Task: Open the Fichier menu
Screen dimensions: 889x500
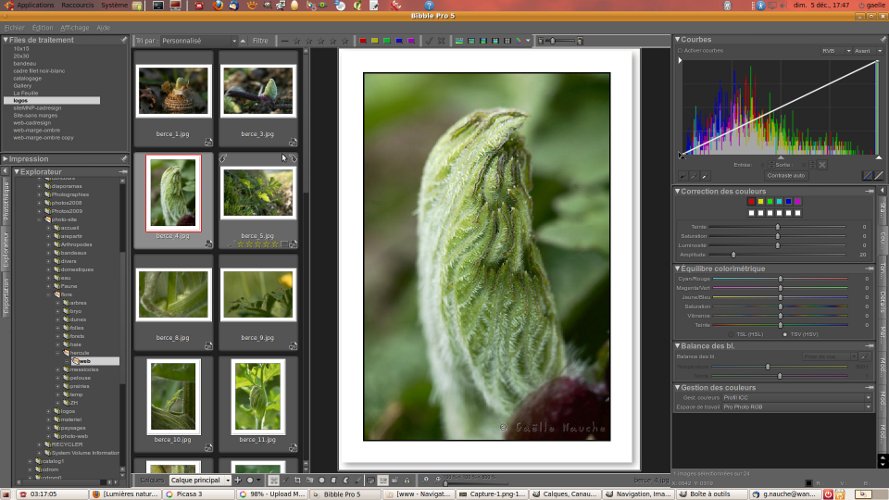Action: [14, 27]
